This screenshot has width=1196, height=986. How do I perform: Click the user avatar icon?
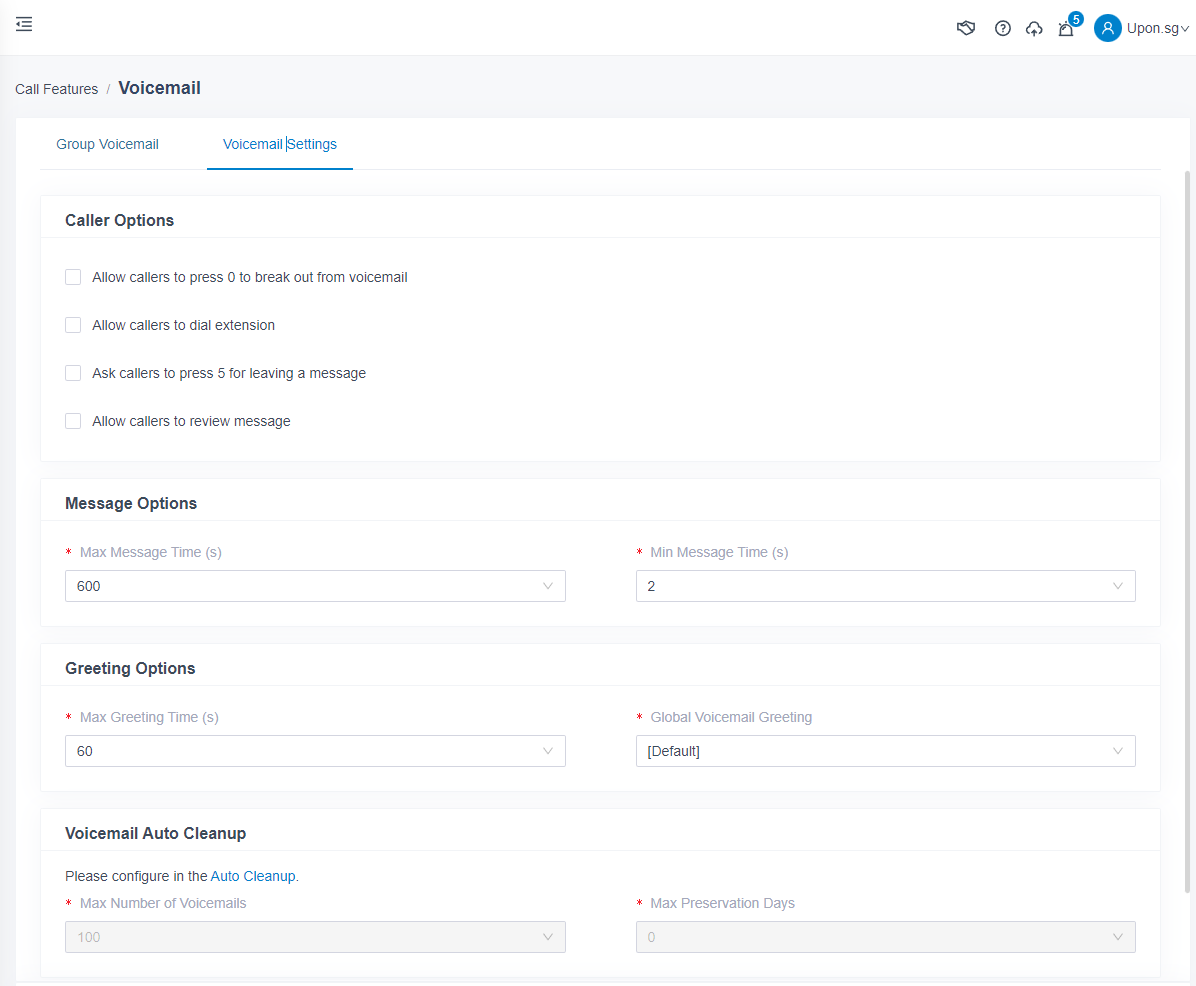[x=1107, y=28]
